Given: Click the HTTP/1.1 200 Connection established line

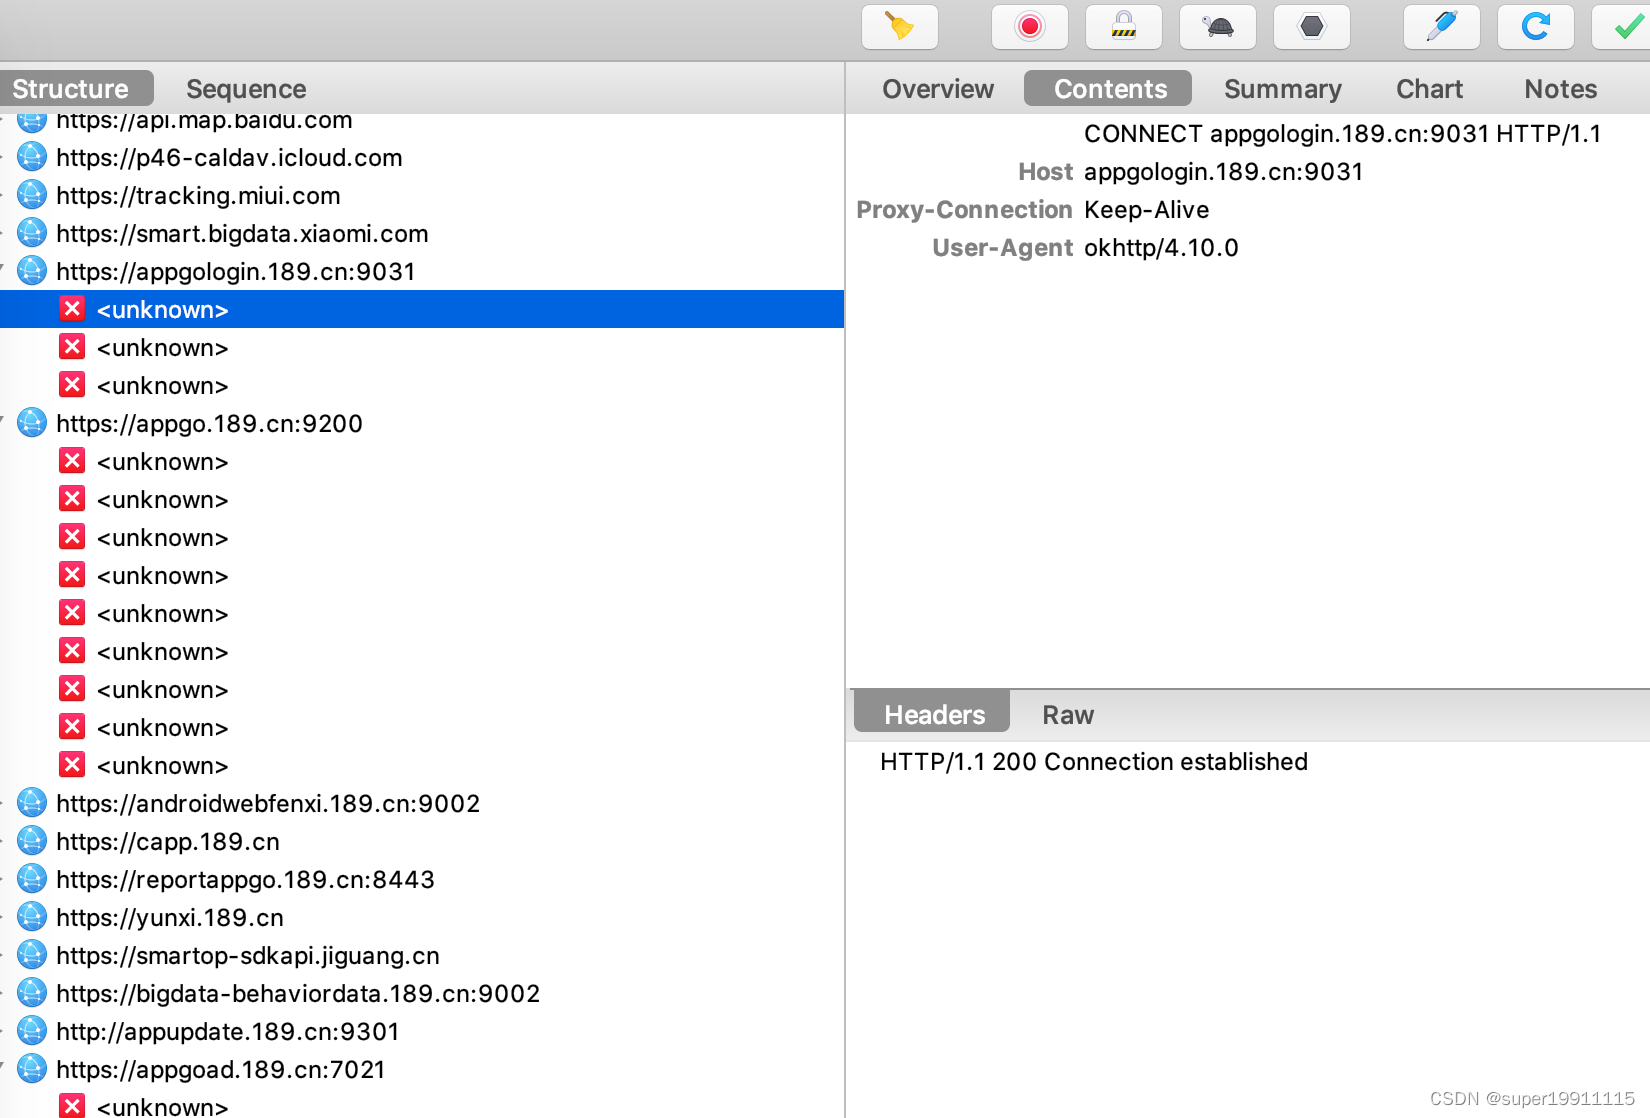Looking at the screenshot, I should (1094, 761).
